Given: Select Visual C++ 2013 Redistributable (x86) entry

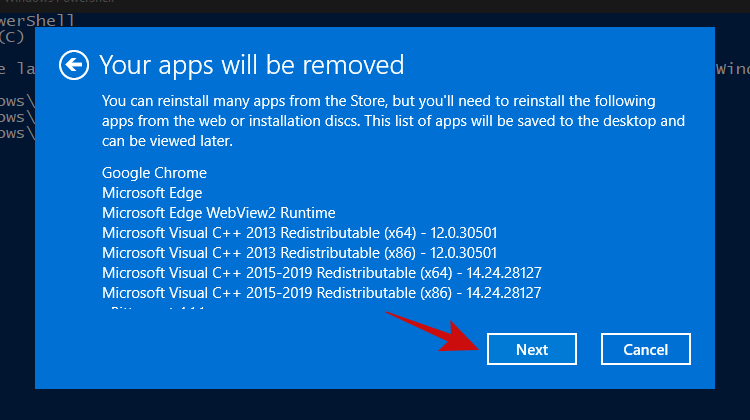Looking at the screenshot, I should tap(299, 253).
